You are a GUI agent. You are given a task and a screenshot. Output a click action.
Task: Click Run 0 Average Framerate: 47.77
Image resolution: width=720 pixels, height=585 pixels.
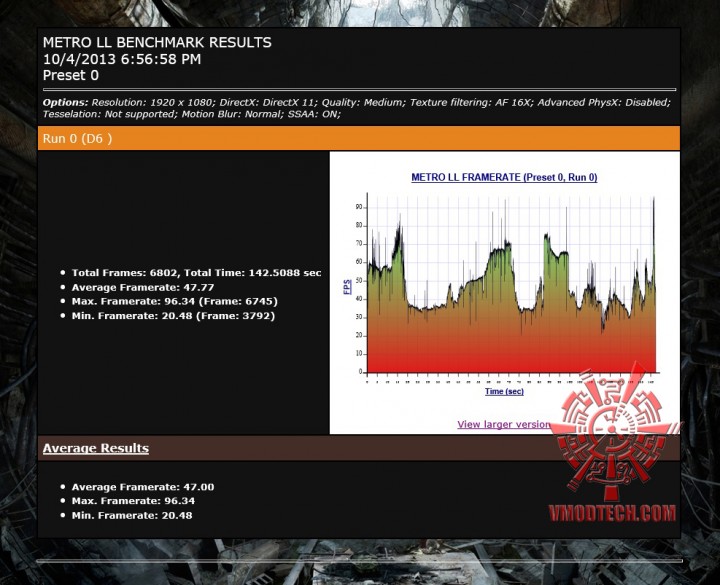(143, 287)
